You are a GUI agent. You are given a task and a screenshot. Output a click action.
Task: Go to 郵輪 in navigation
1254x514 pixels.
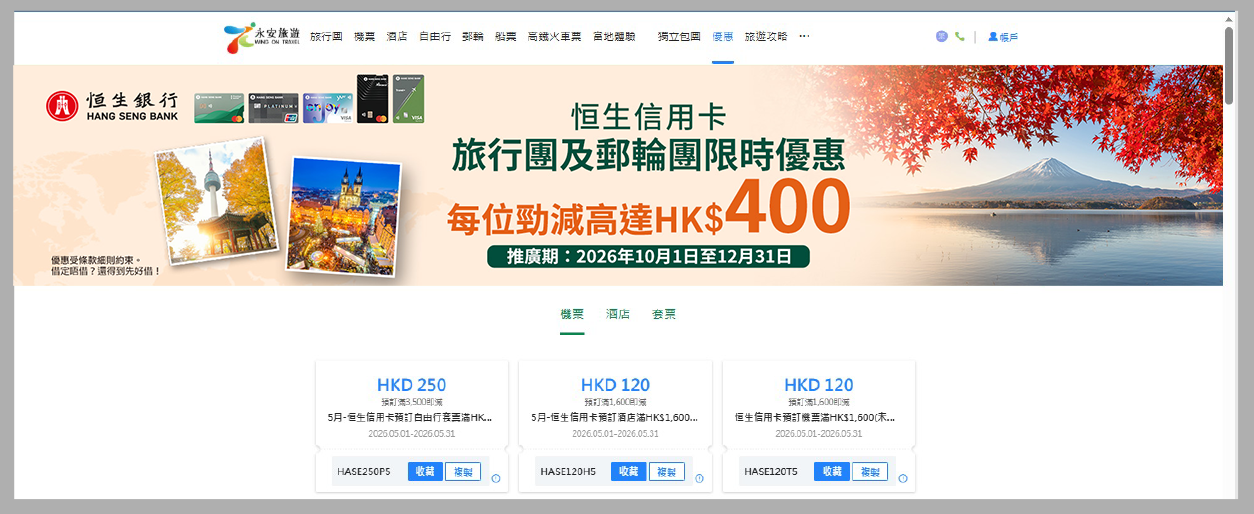click(x=472, y=36)
